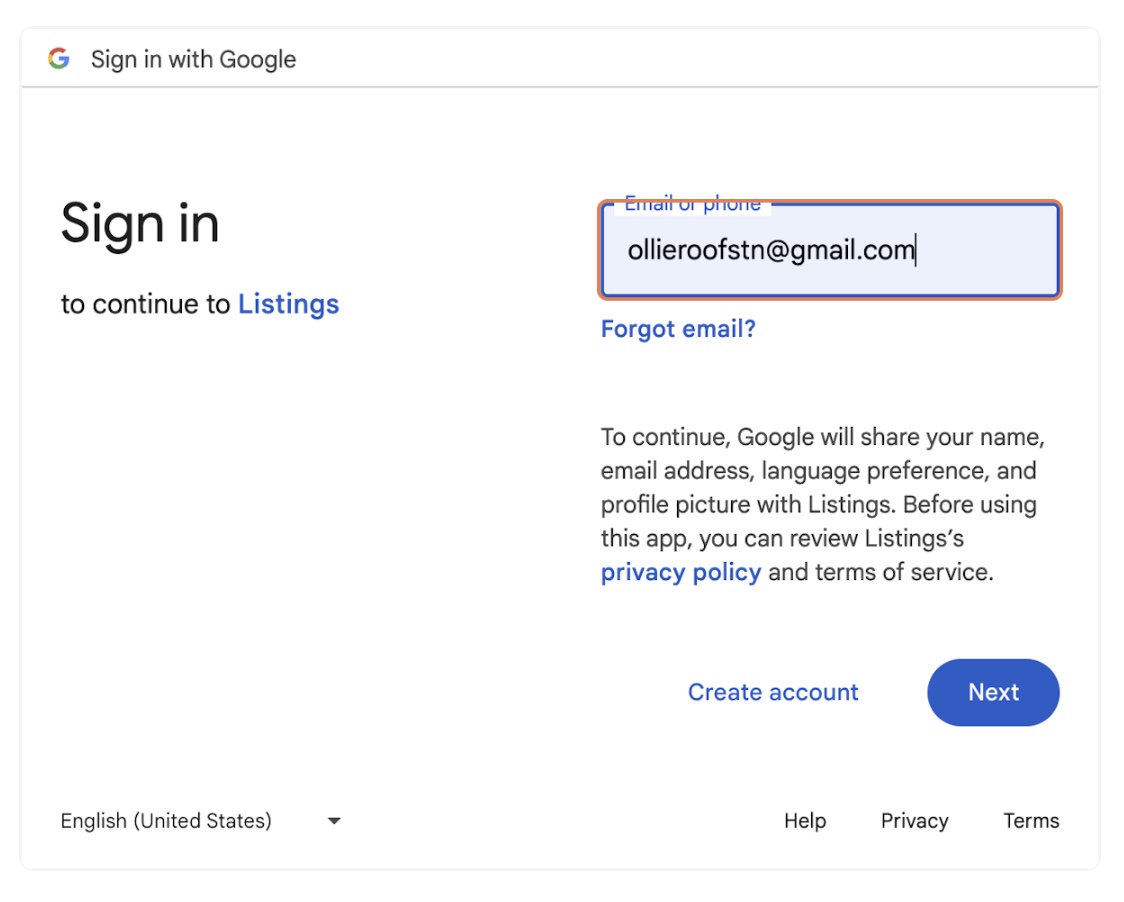This screenshot has width=1124, height=902.
Task: Open the Terms footer link
Action: (1031, 820)
